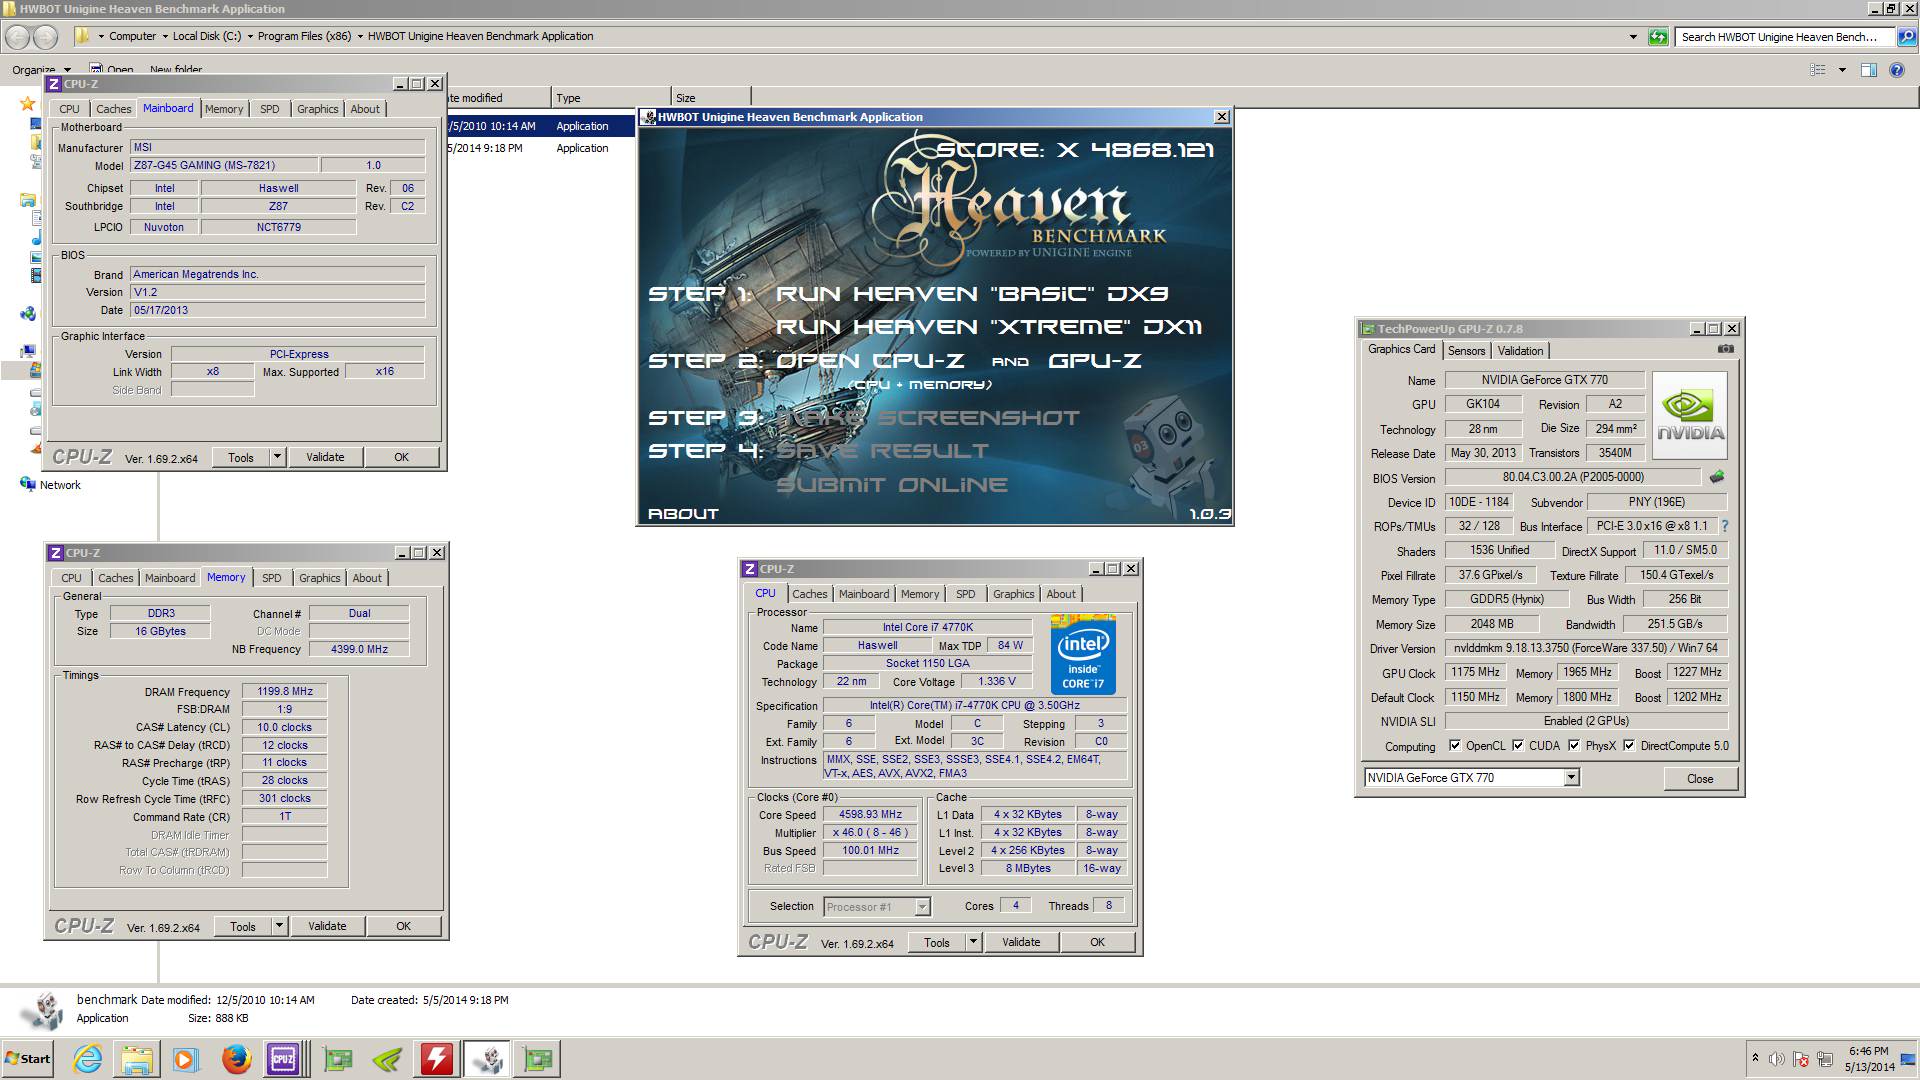Expand Tools dropdown arrow in Memory CPU-Z
1920x1080 pixels.
[x=279, y=926]
